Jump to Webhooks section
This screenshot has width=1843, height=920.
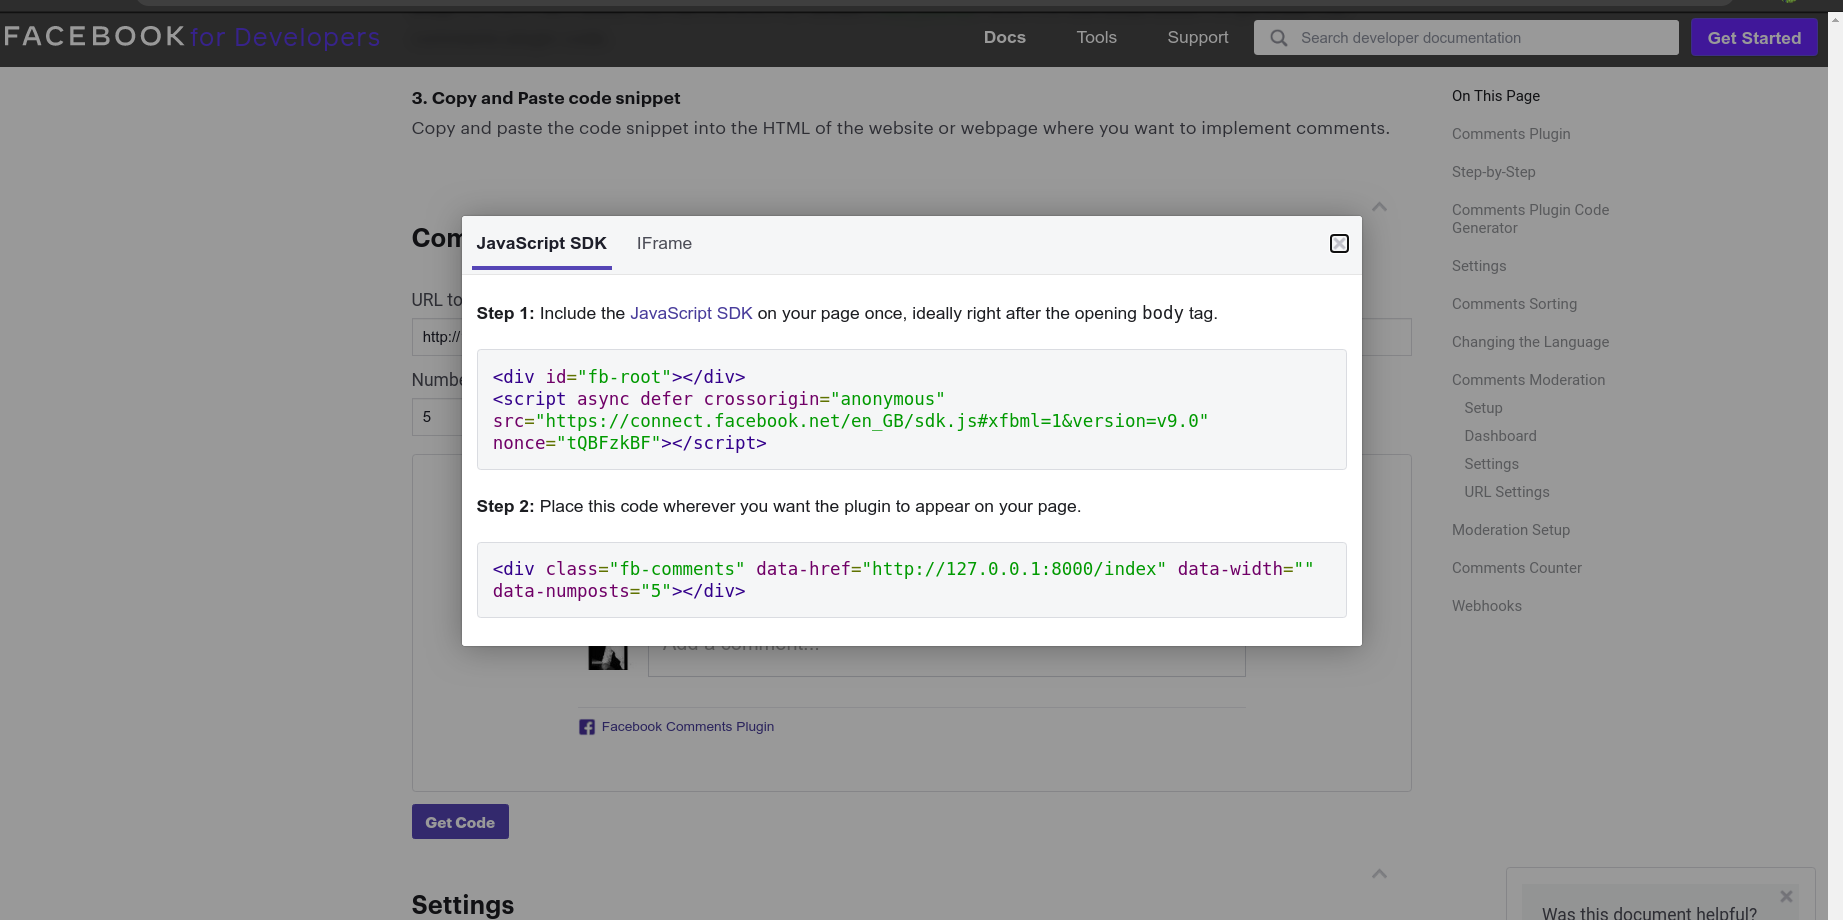pyautogui.click(x=1486, y=606)
